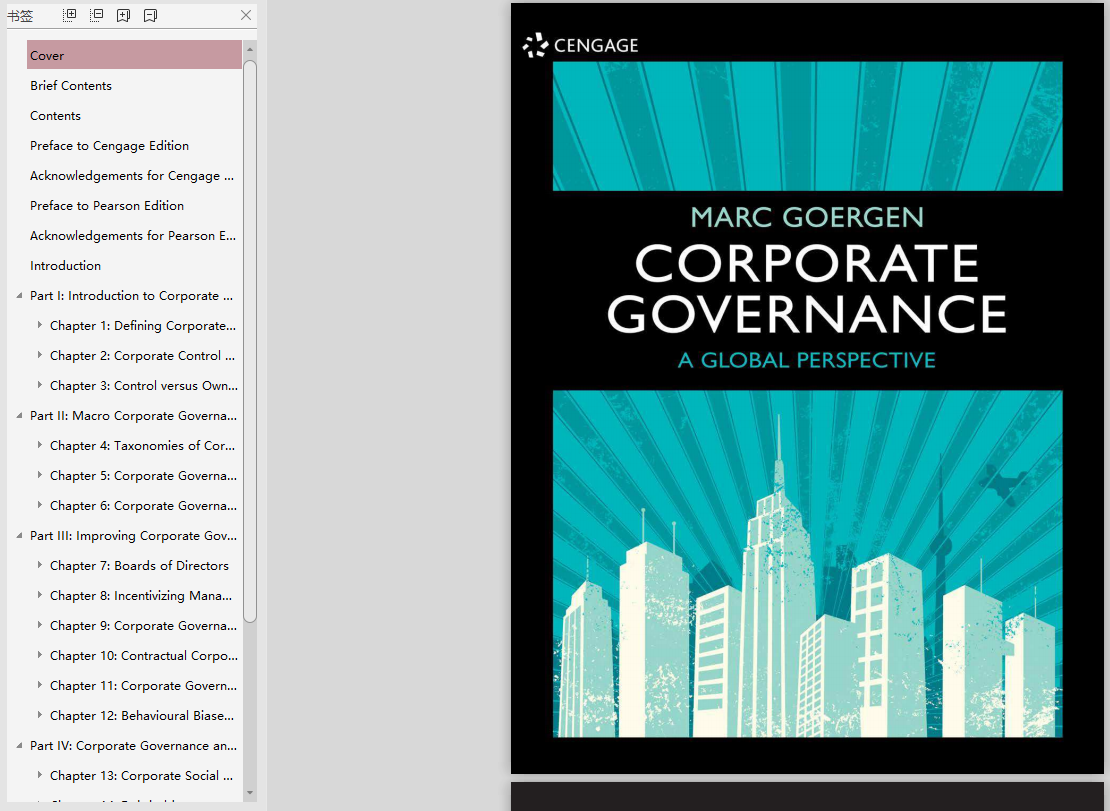The image size is (1110, 811).
Task: Expand Chapter 8: Incentivizing Managers arrow
Action: pyautogui.click(x=40, y=595)
